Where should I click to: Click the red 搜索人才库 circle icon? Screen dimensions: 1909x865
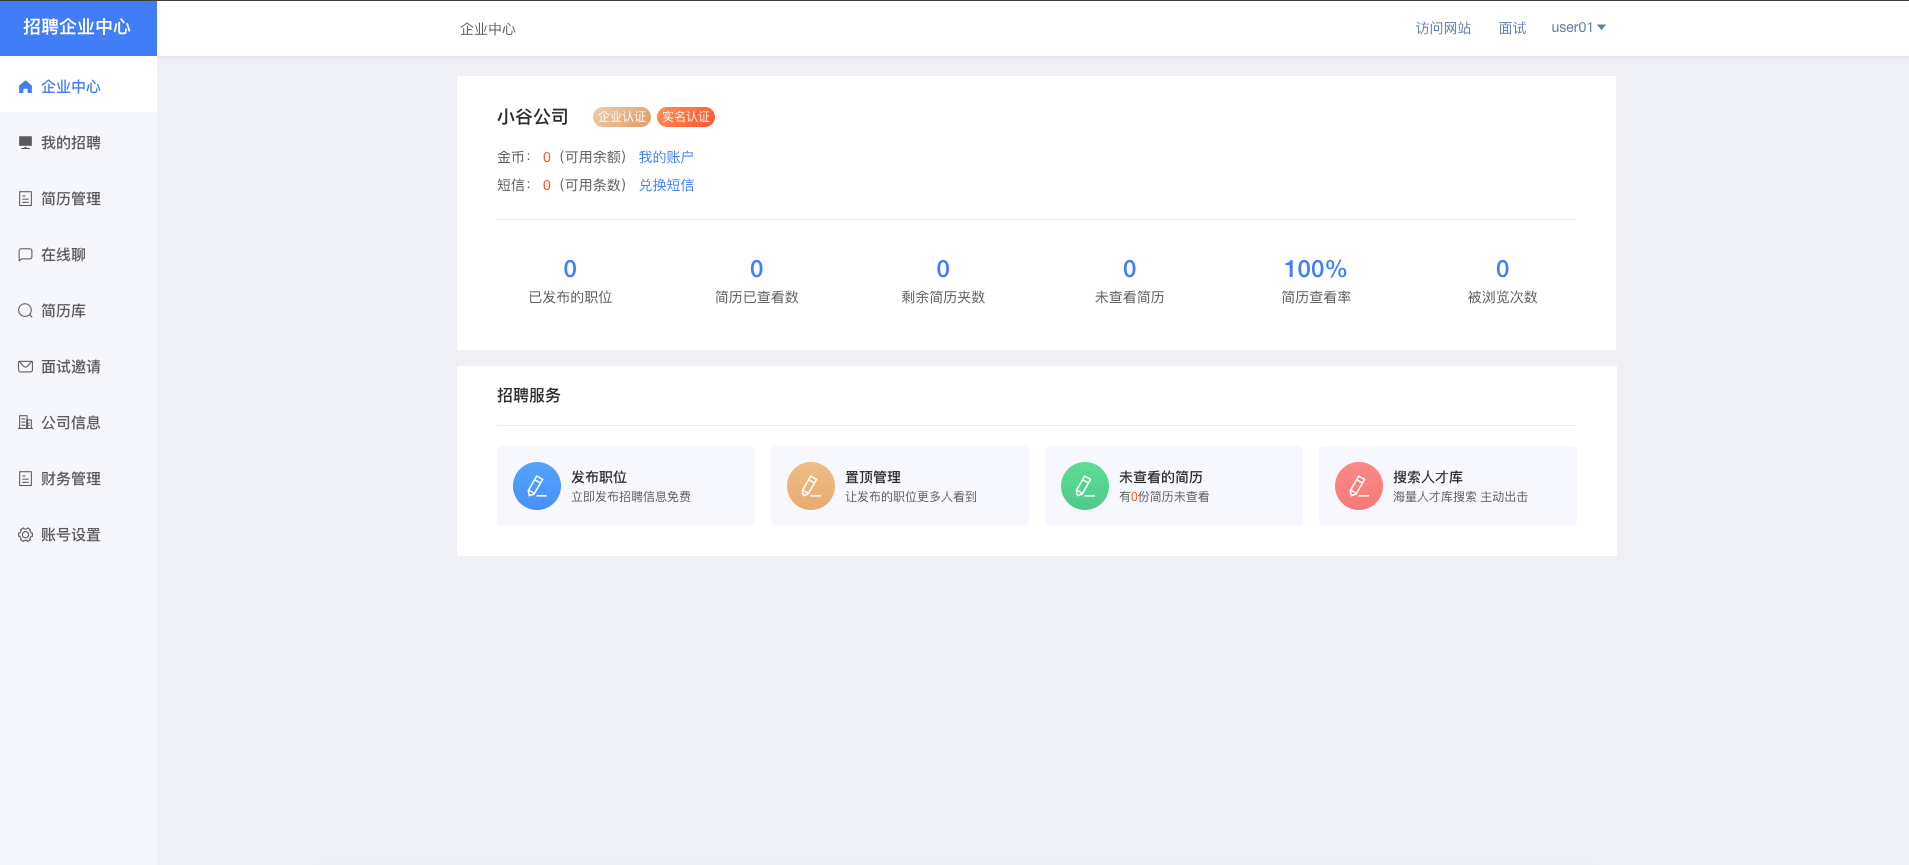tap(1359, 486)
